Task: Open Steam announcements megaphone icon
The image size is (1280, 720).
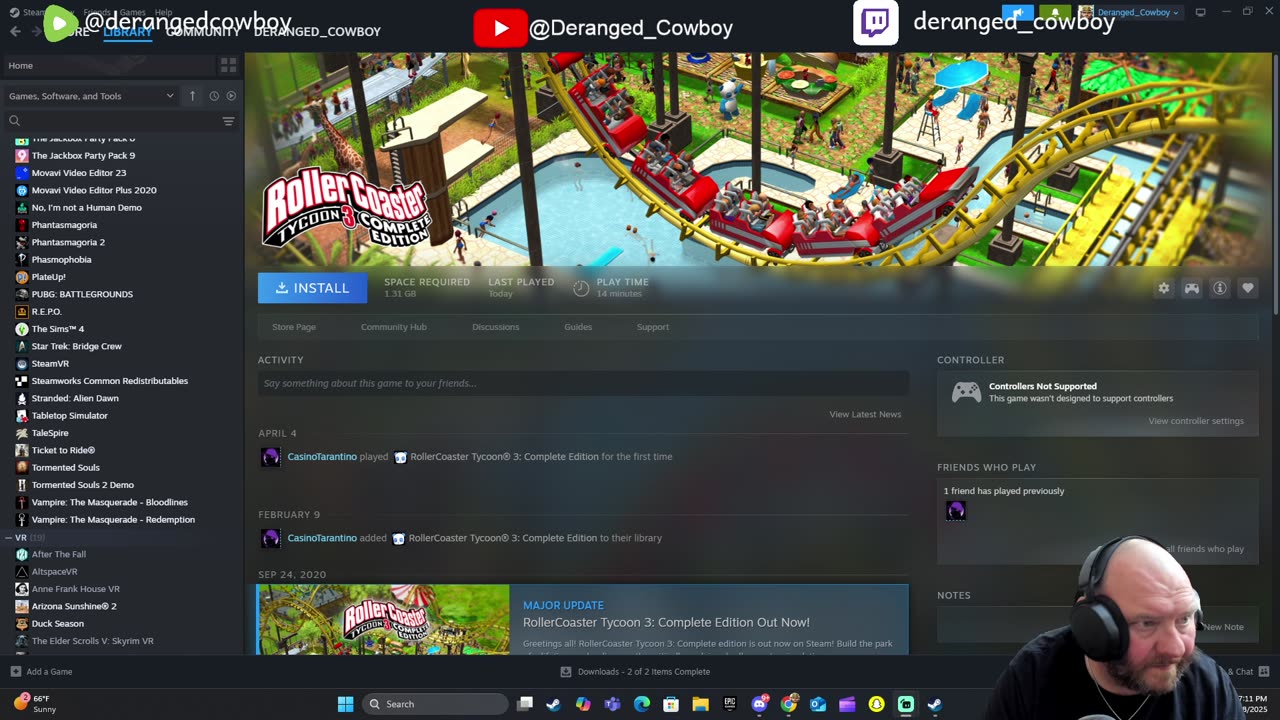Action: [x=1019, y=12]
